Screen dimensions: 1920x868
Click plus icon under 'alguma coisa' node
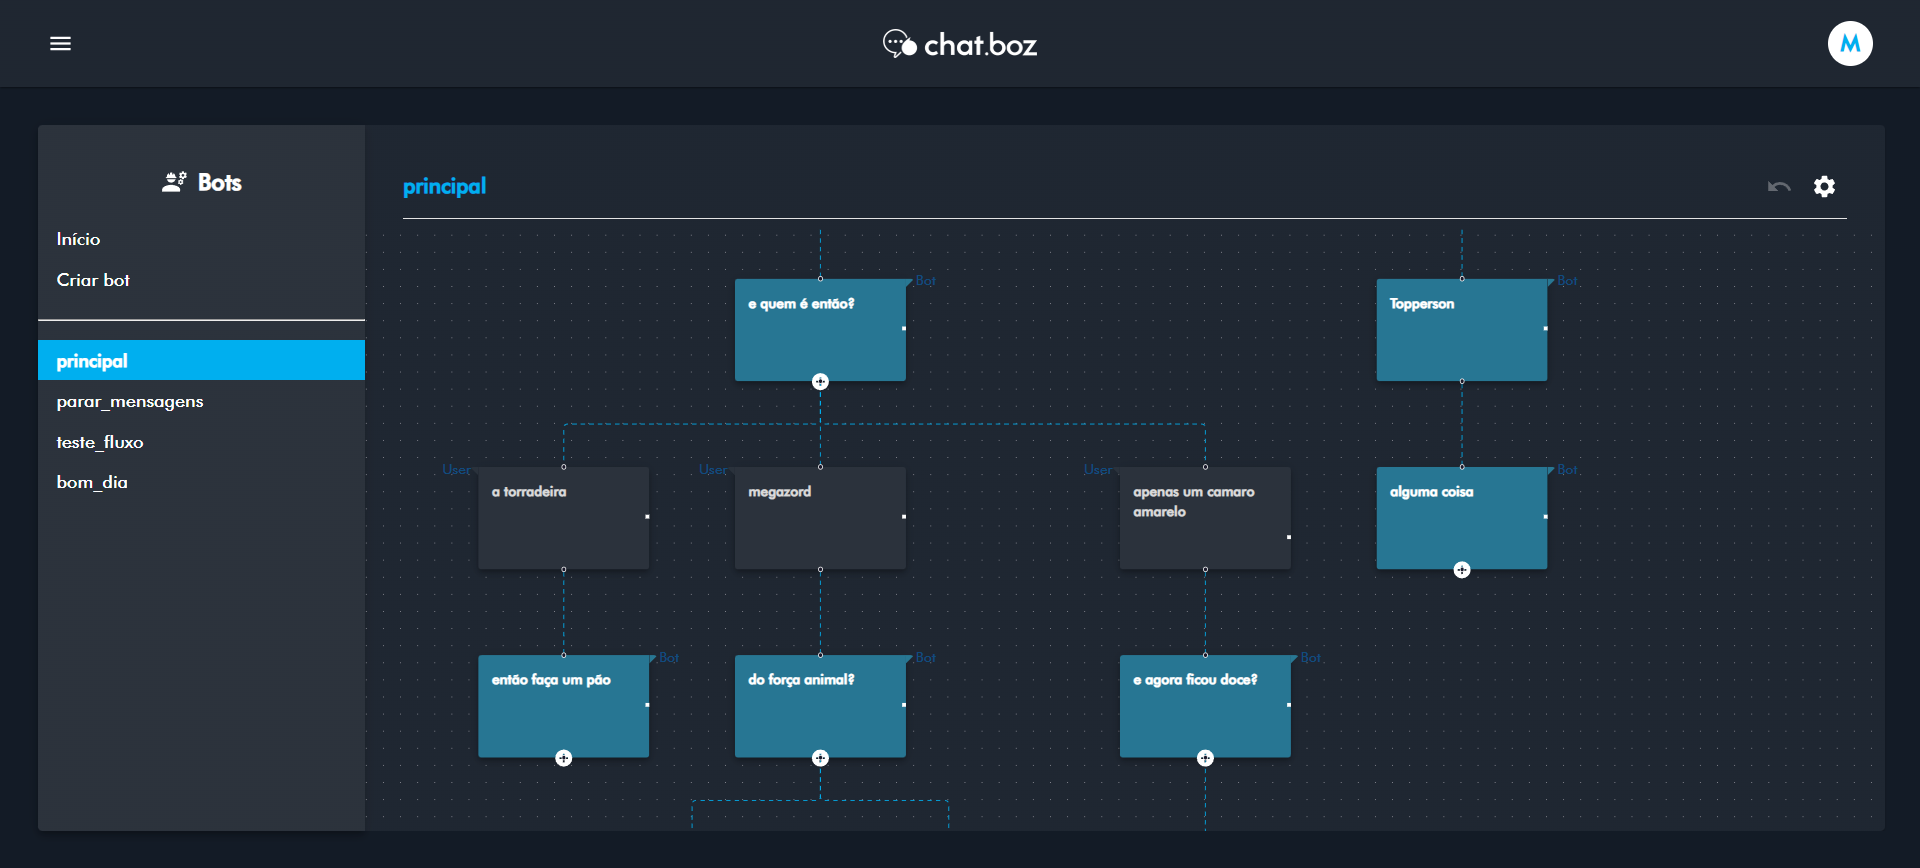pyautogui.click(x=1461, y=570)
